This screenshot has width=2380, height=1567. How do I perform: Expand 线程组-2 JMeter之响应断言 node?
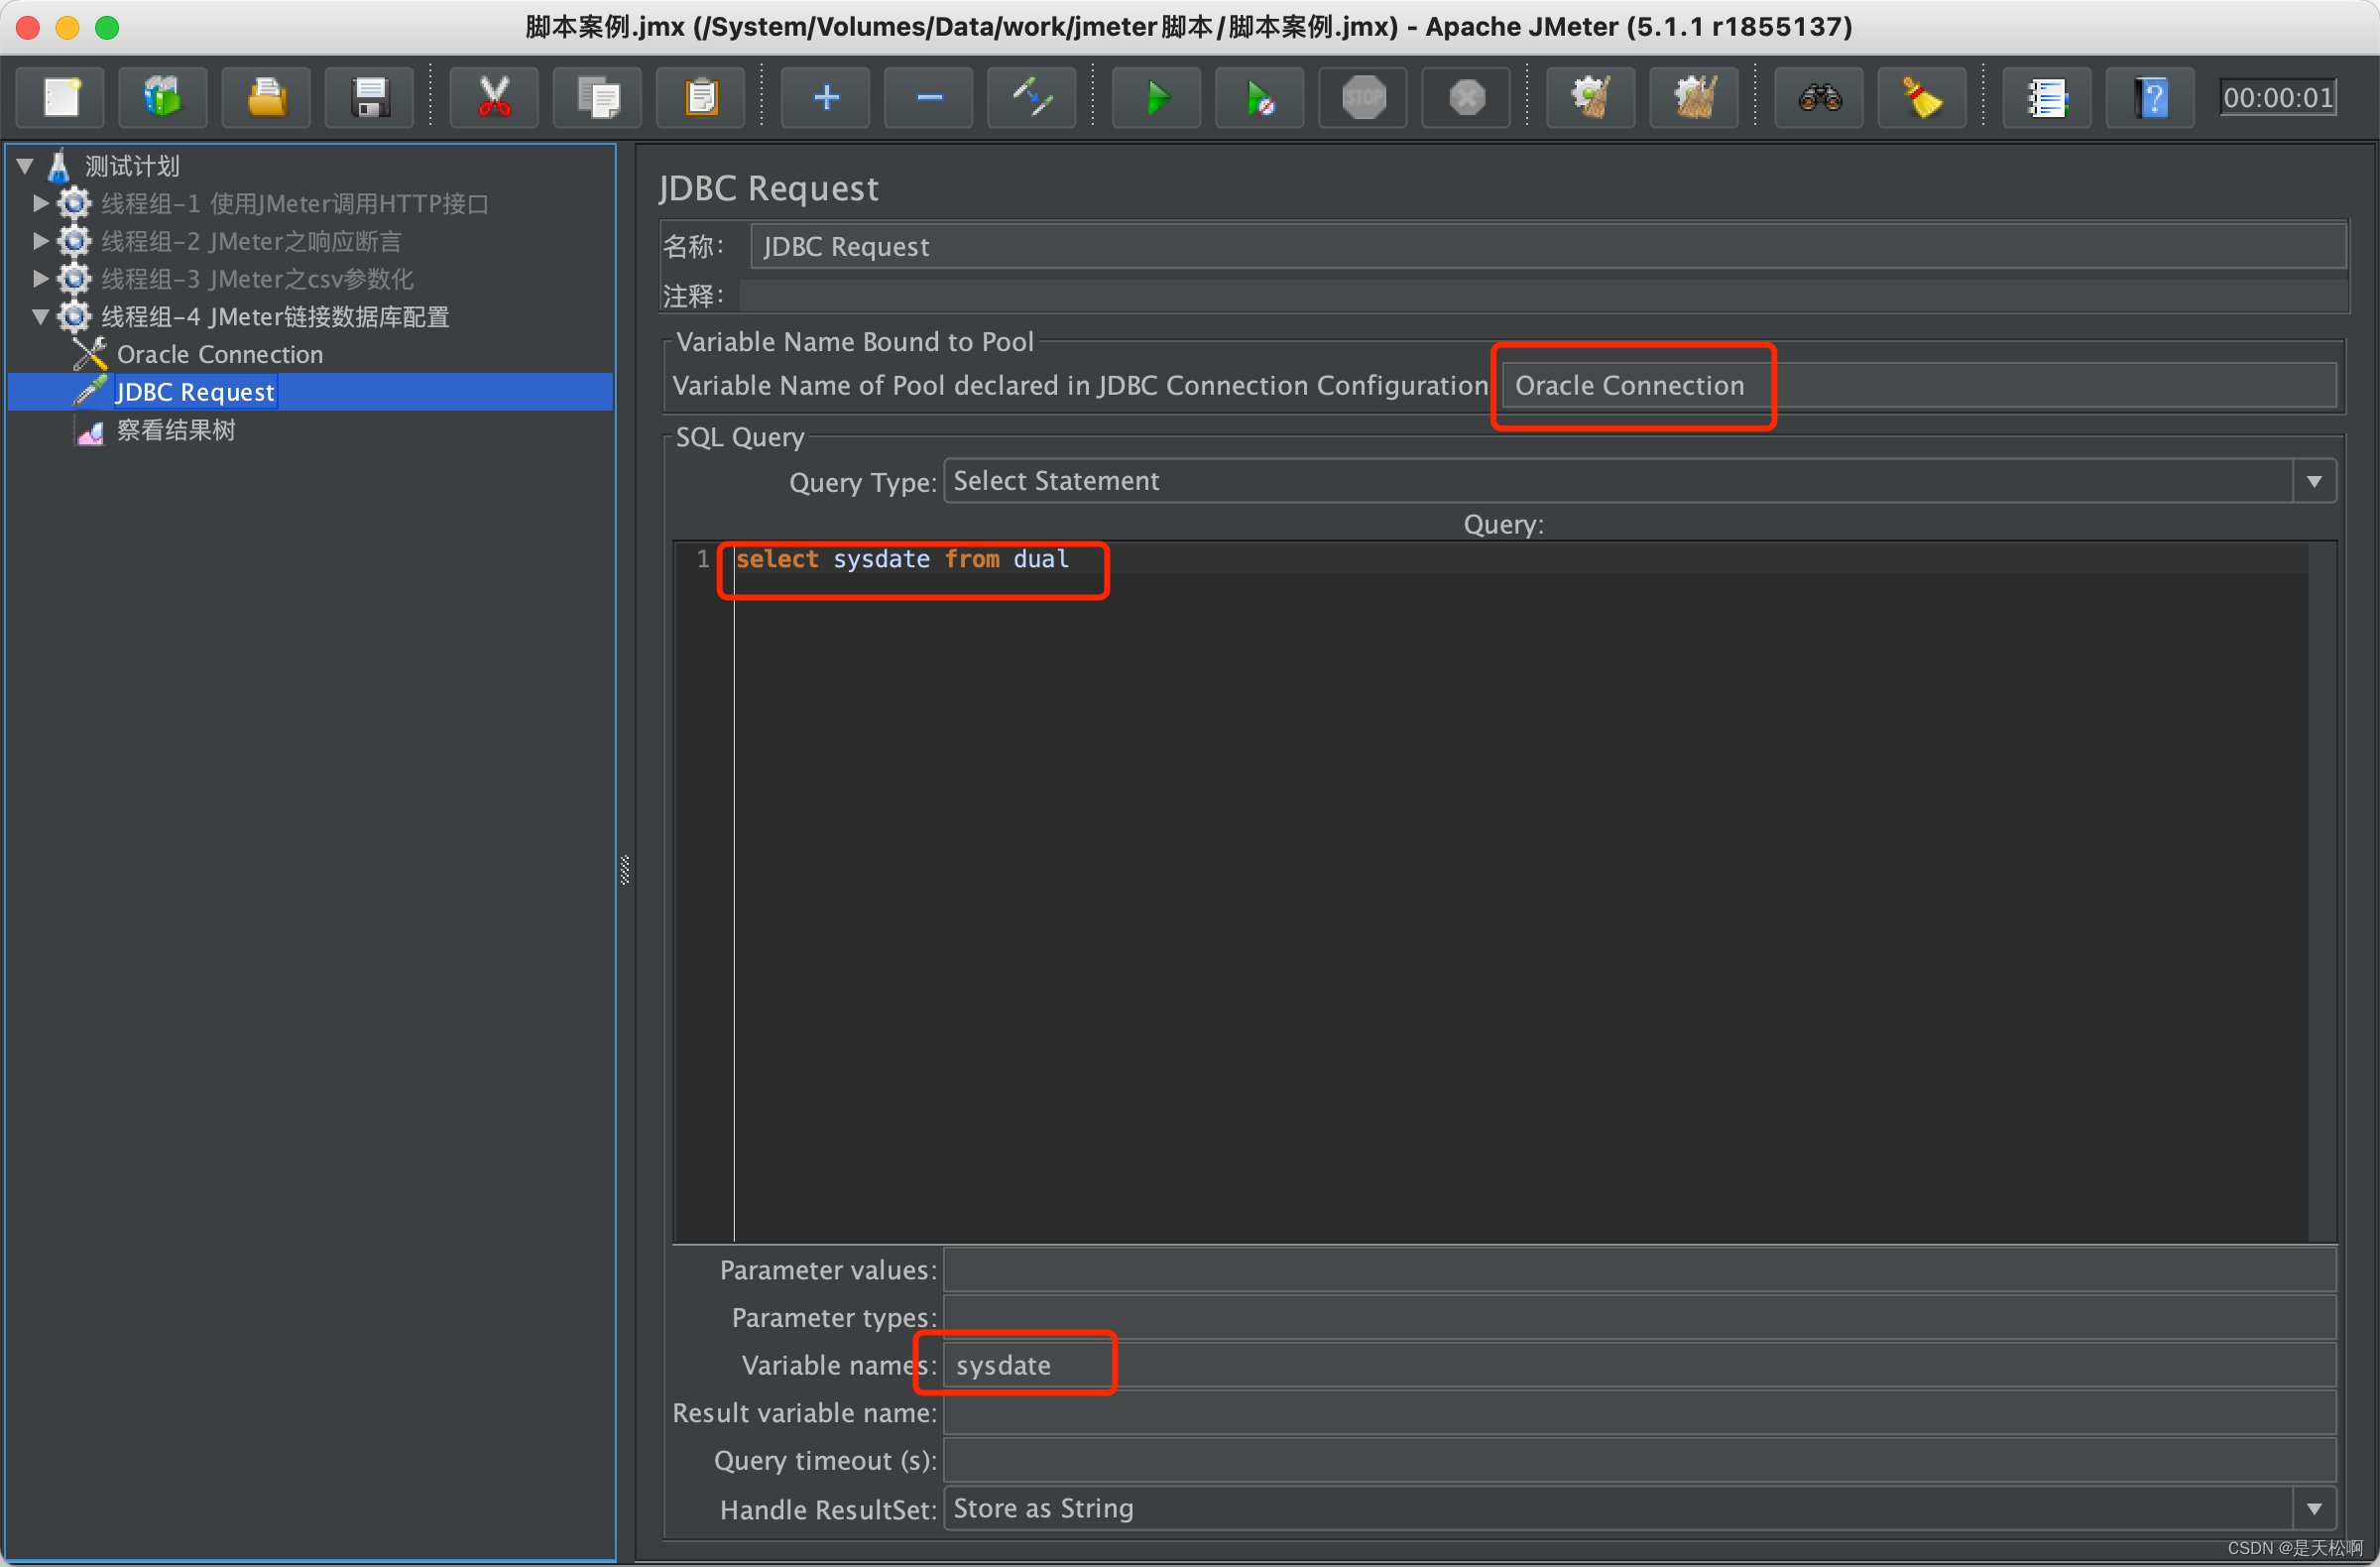(41, 241)
